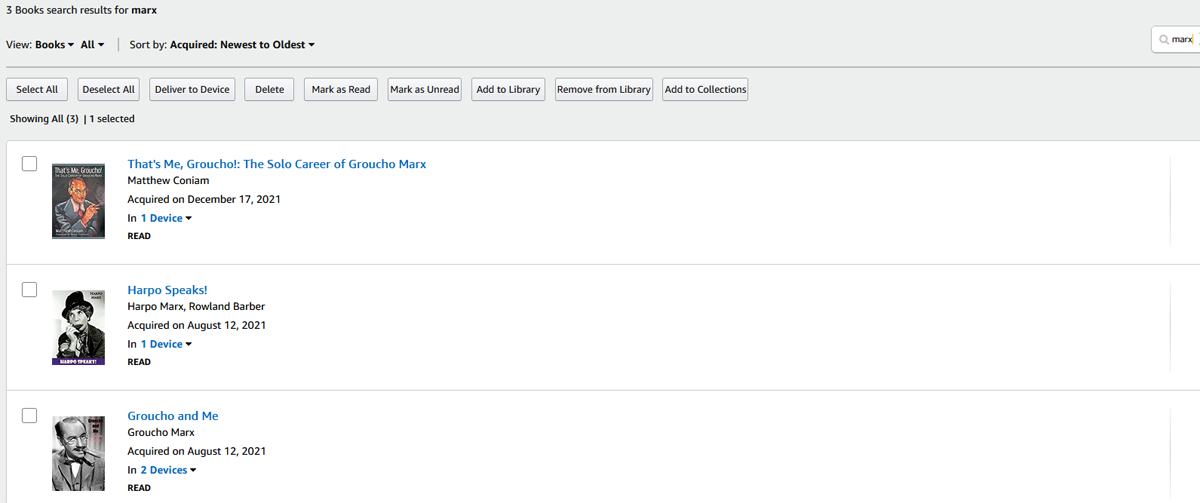This screenshot has width=1200, height=503.
Task: Expand 1 Device under Harpo Speaks!
Action: [166, 344]
